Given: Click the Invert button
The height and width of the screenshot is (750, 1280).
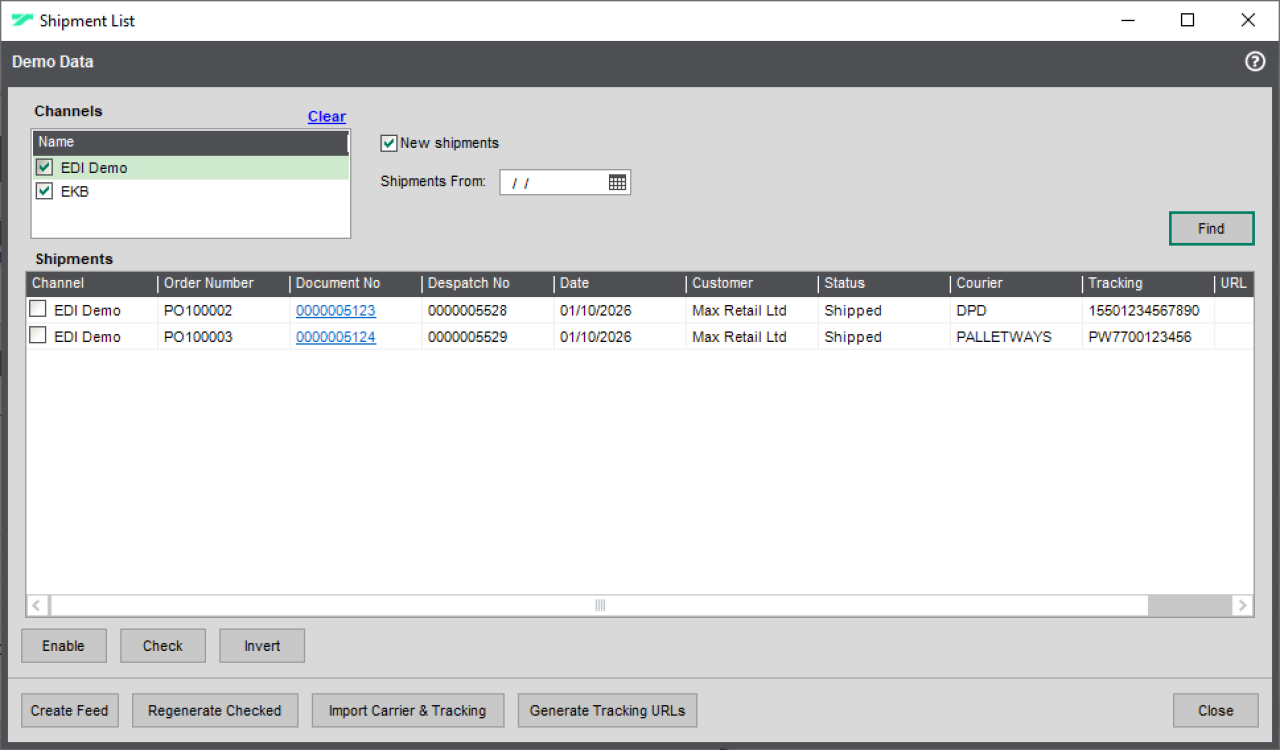Looking at the screenshot, I should pyautogui.click(x=262, y=646).
